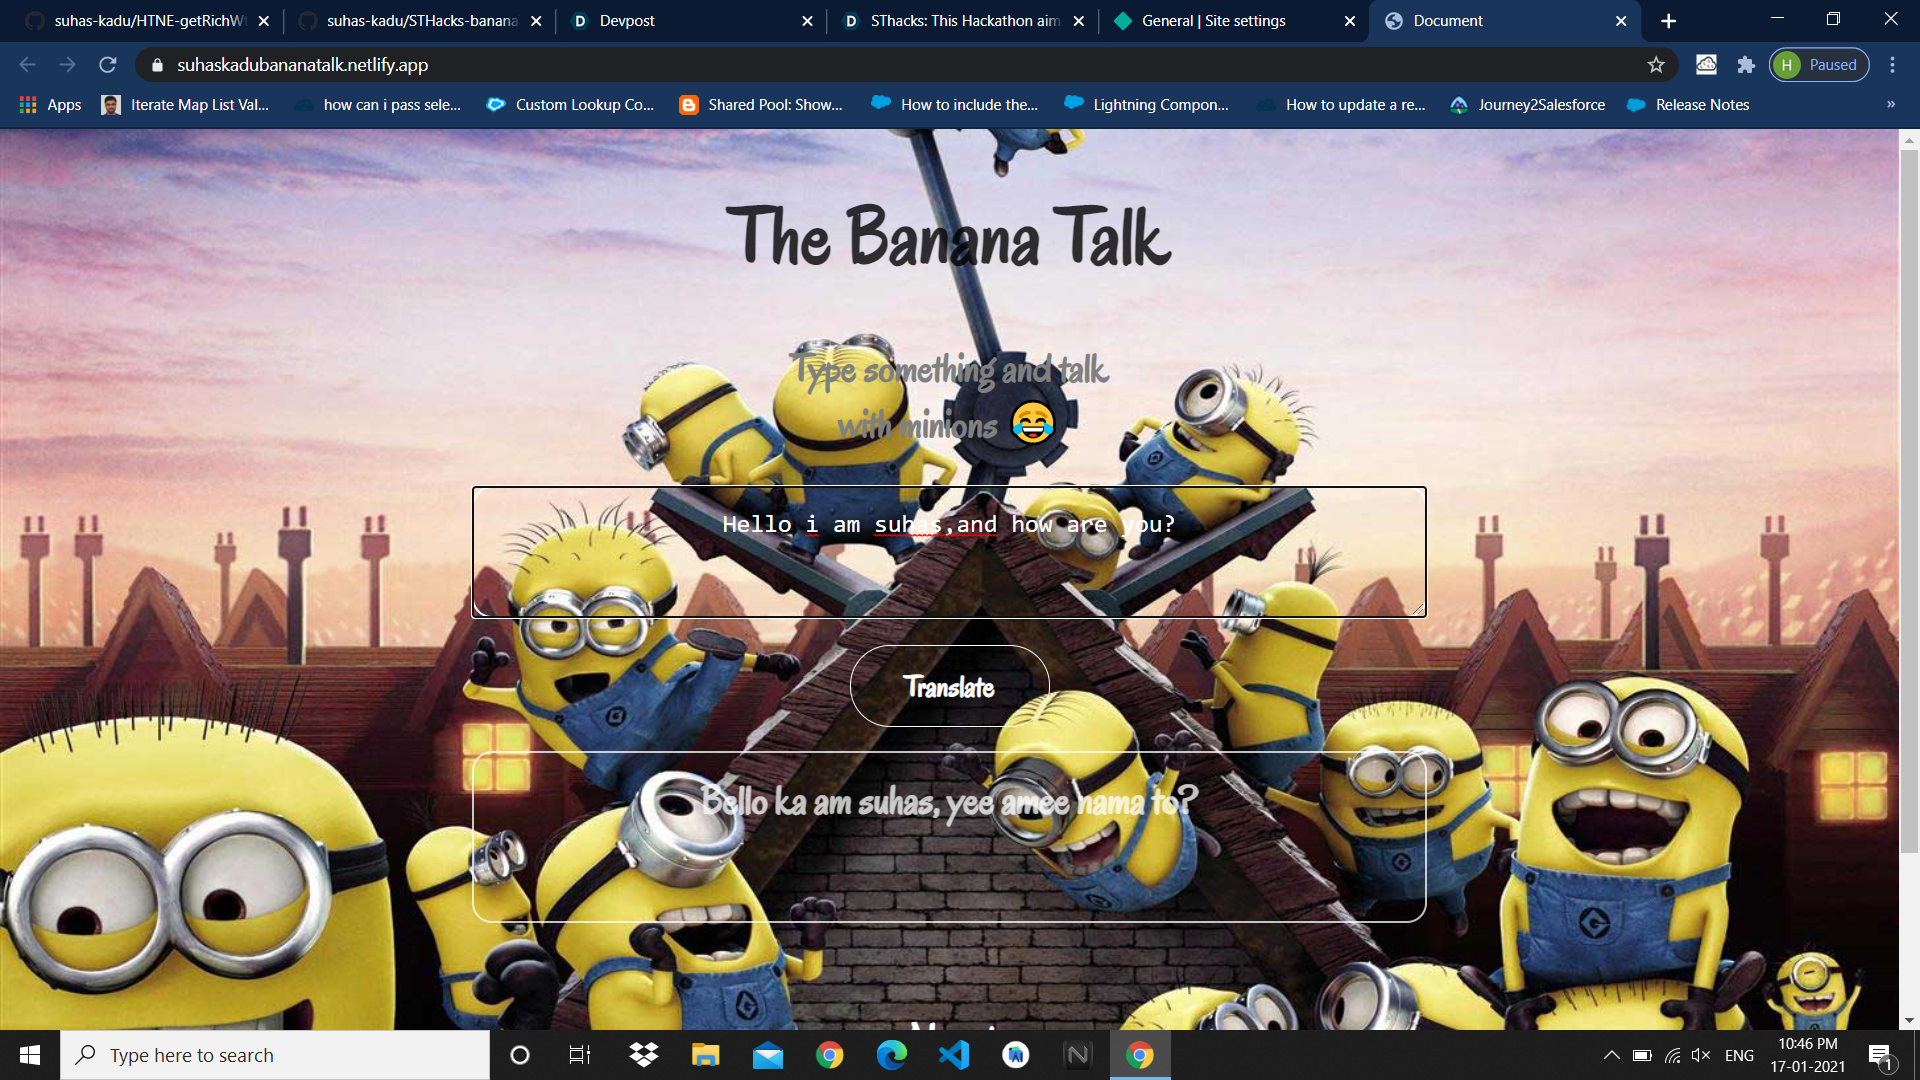
Task: Launch Visual Studio Code from taskbar
Action: coord(954,1055)
